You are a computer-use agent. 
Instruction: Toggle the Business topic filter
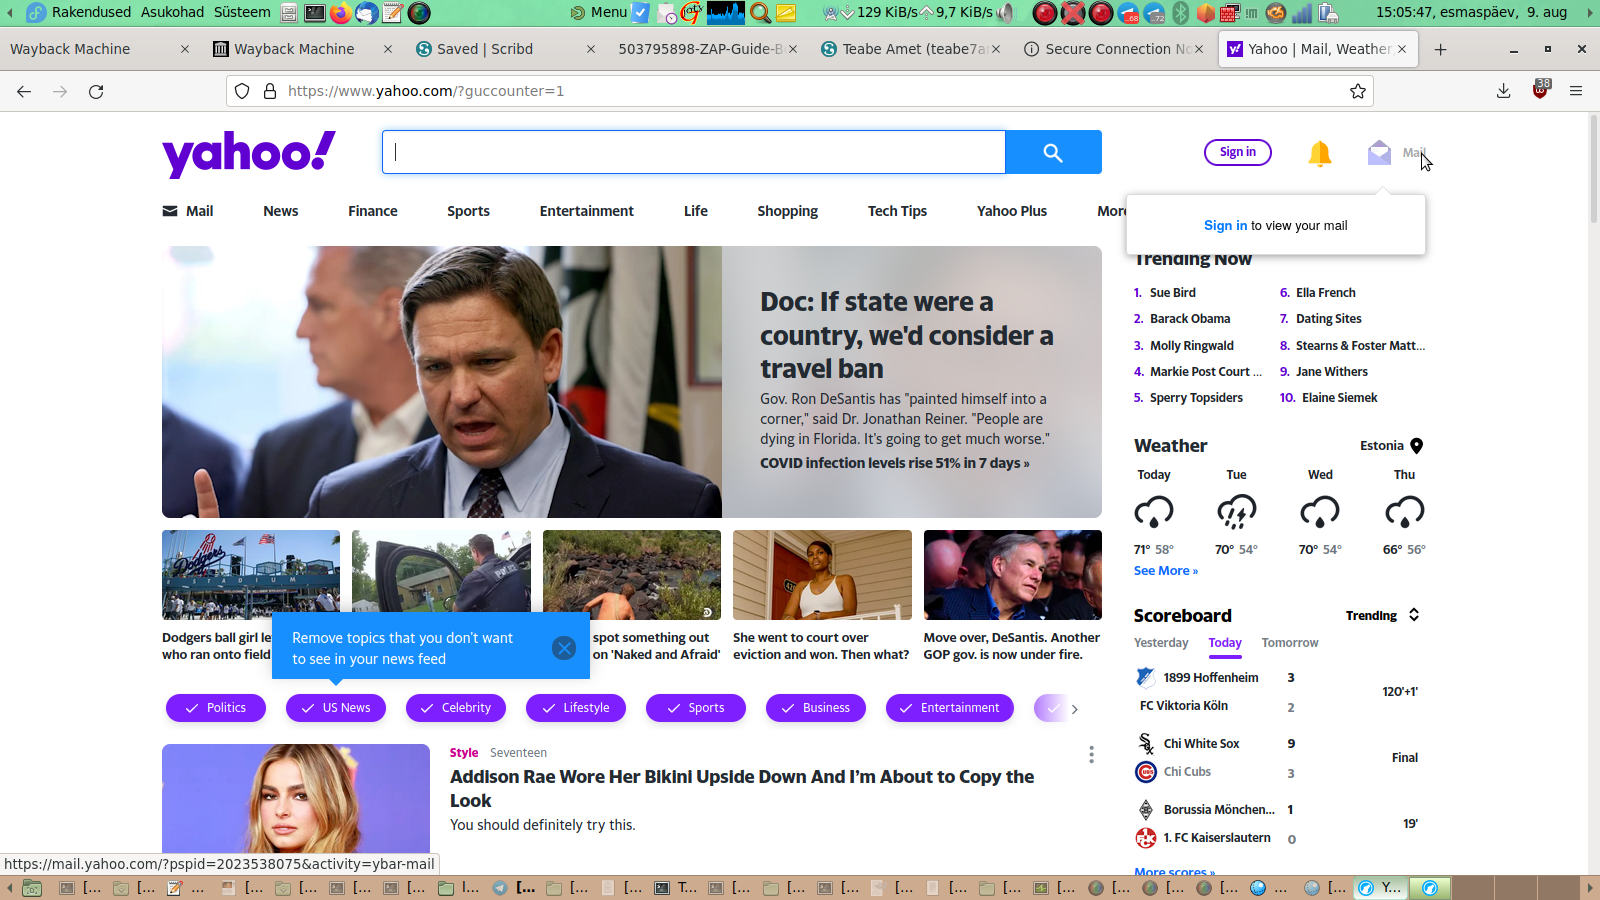click(816, 708)
